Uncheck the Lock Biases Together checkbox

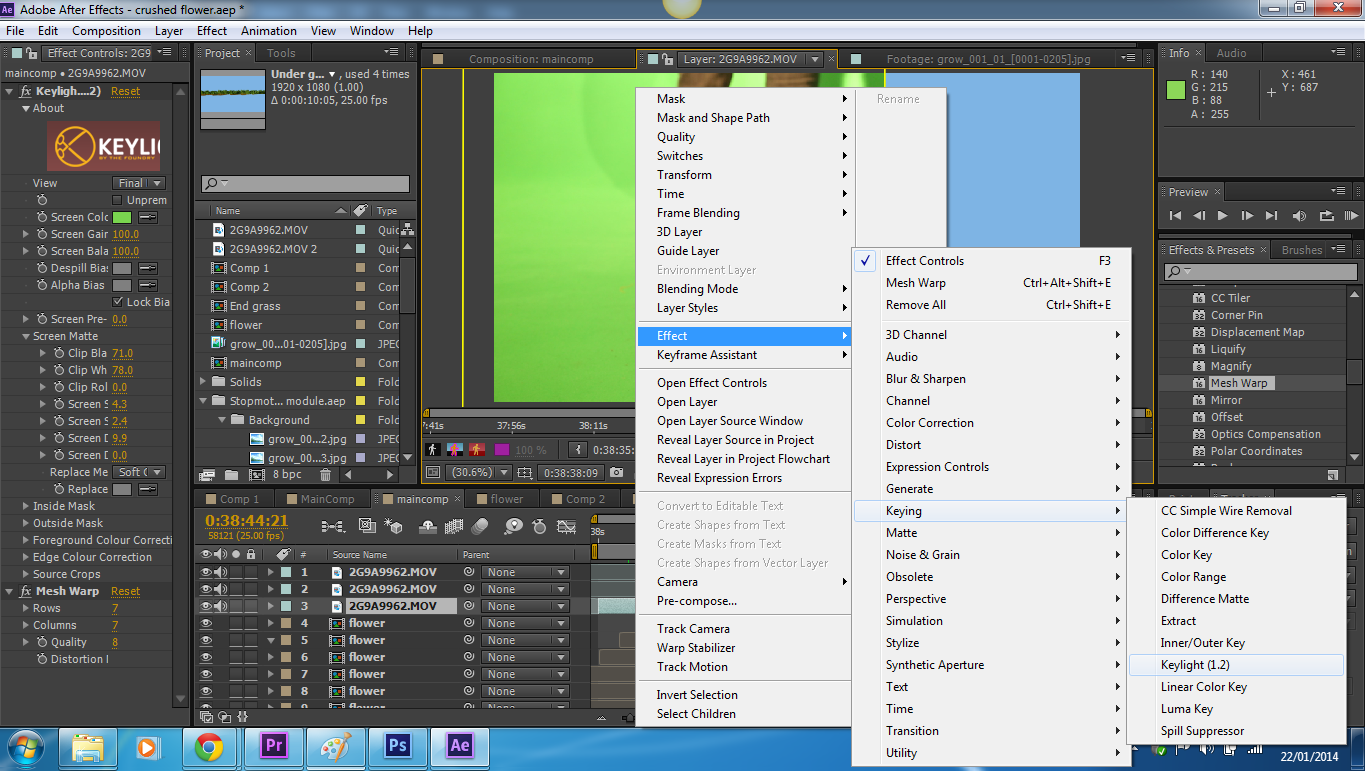[x=118, y=302]
